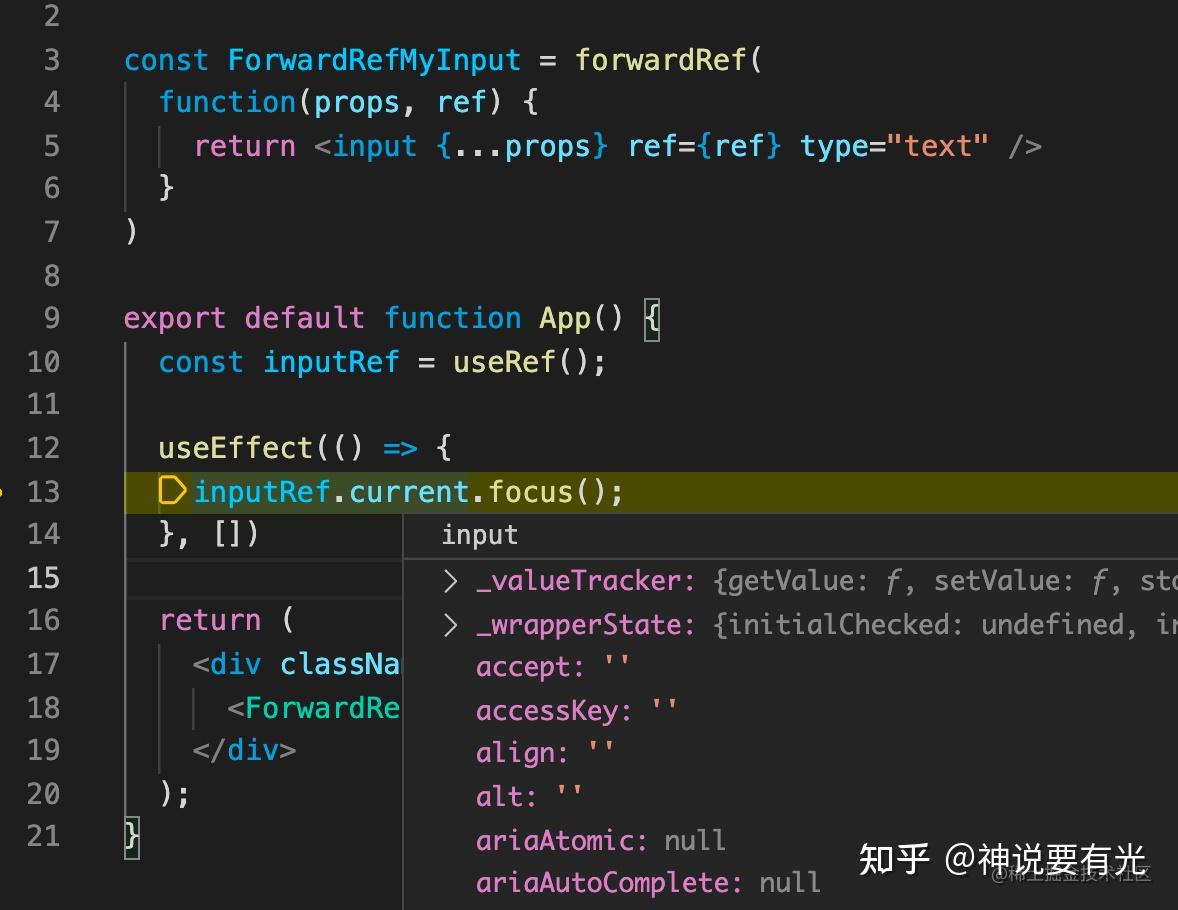The image size is (1178, 910).
Task: Click the execution arrow in the left gutter
Action: pos(5,491)
